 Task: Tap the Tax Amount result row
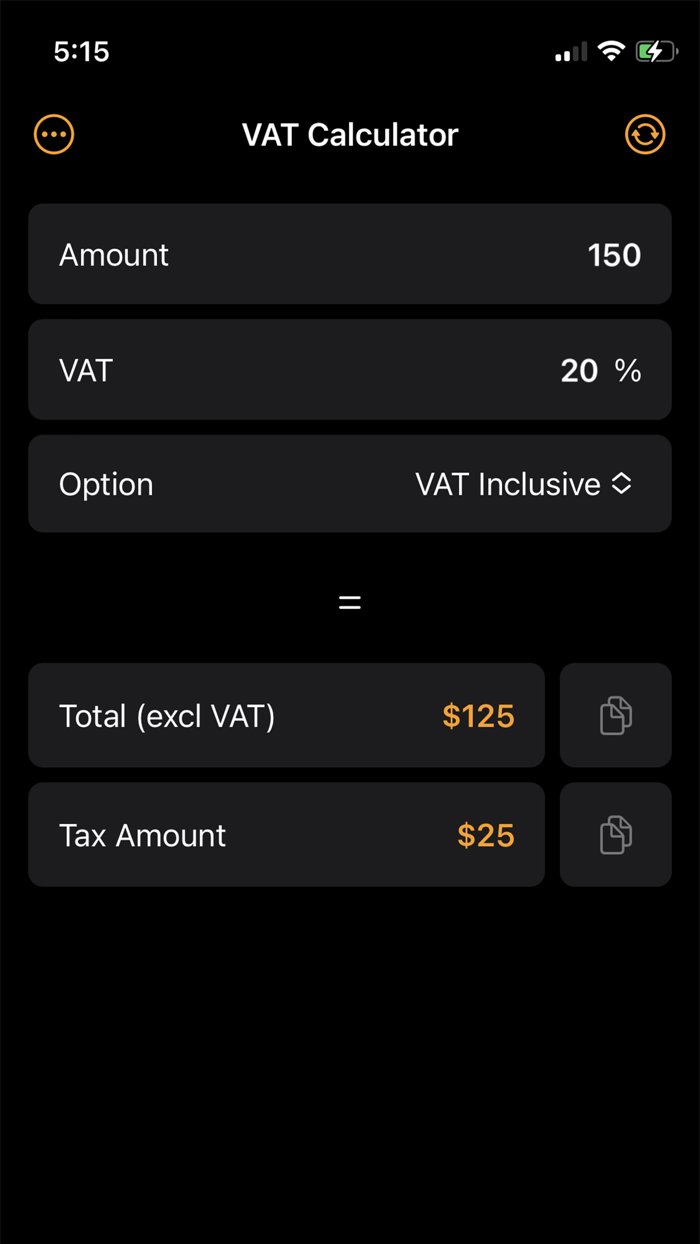pos(287,834)
